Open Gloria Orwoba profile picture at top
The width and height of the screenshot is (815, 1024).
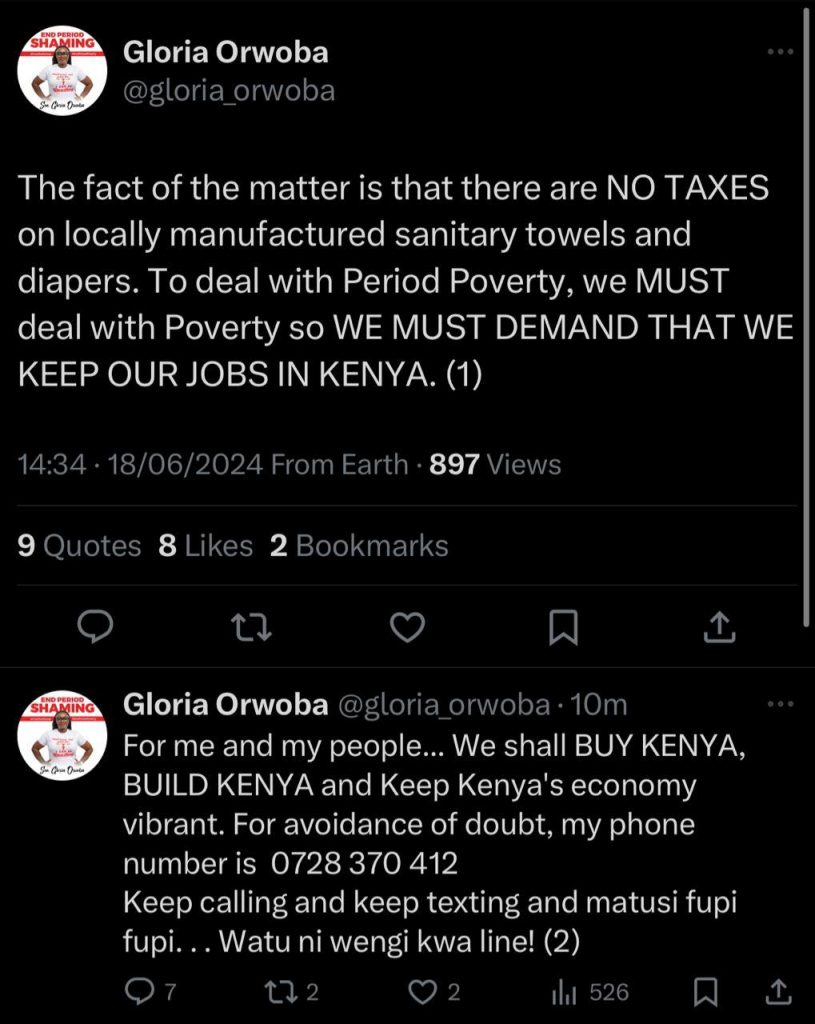tap(61, 74)
